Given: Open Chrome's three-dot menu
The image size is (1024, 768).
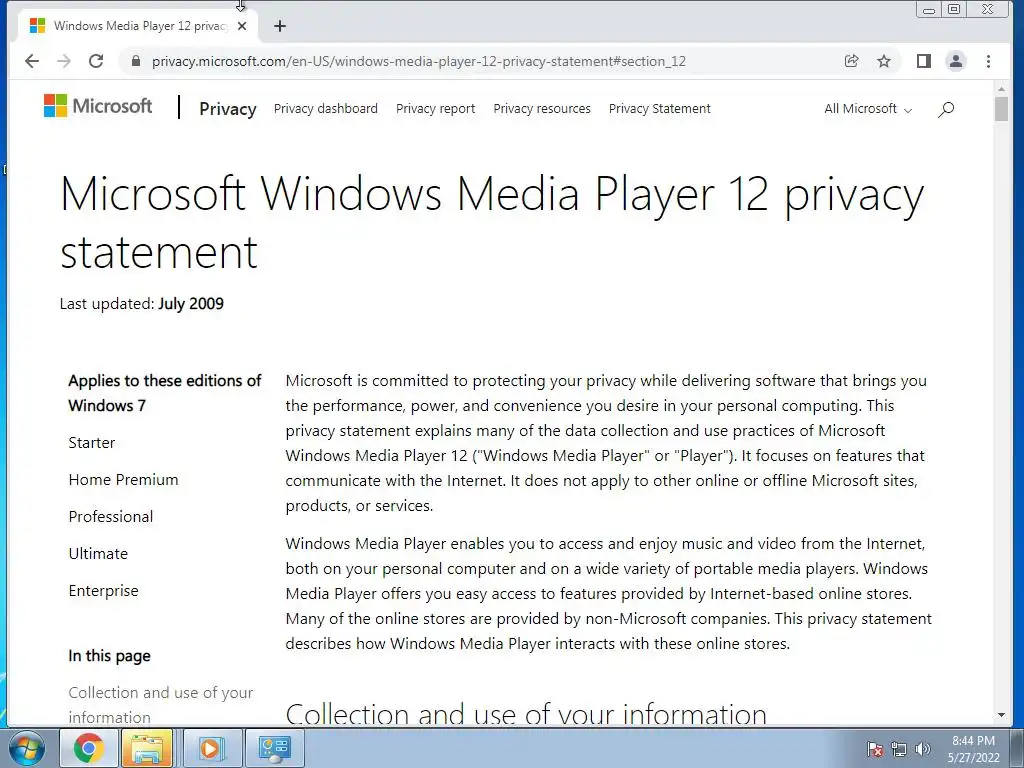Looking at the screenshot, I should [x=988, y=61].
